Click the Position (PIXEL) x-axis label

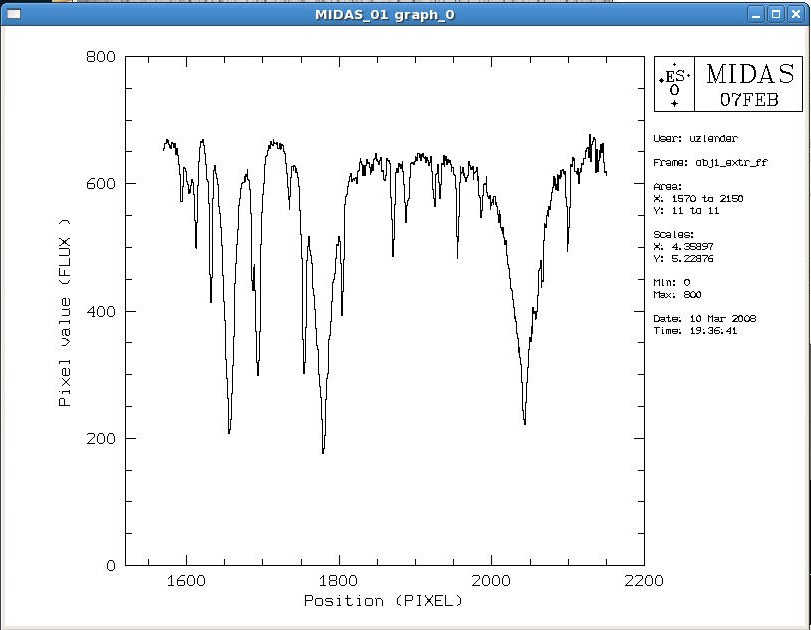(x=383, y=601)
